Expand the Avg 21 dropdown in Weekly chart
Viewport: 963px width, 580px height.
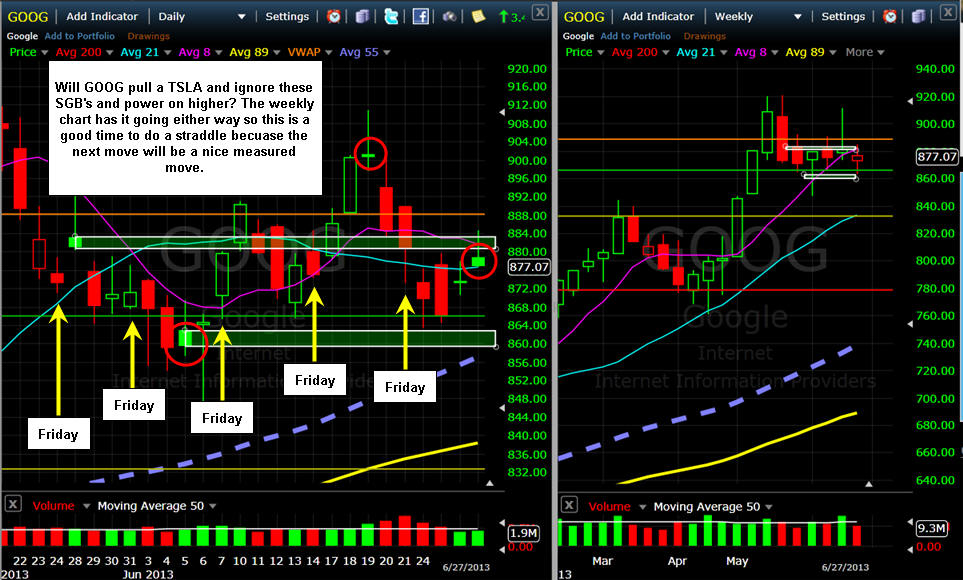(x=723, y=53)
